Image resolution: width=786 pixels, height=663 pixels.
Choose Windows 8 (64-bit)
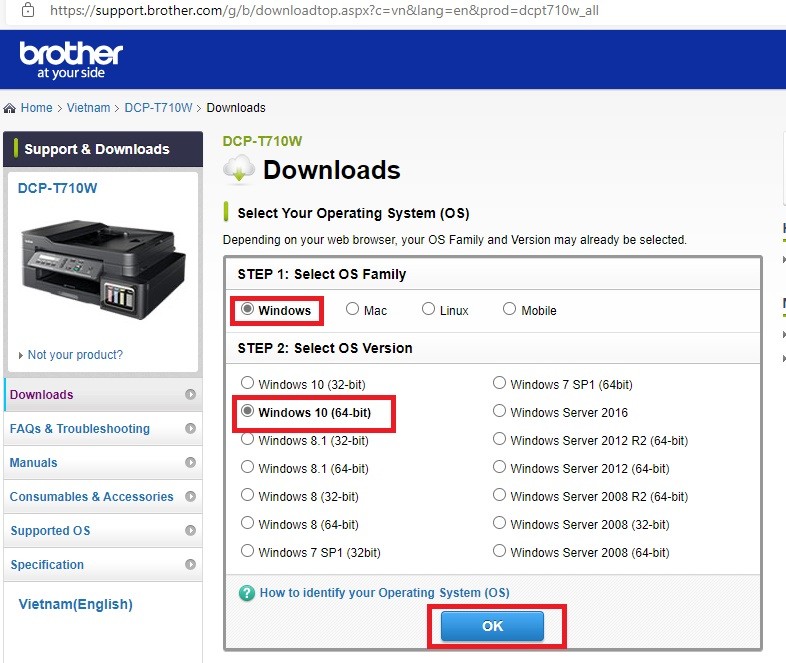pyautogui.click(x=247, y=523)
